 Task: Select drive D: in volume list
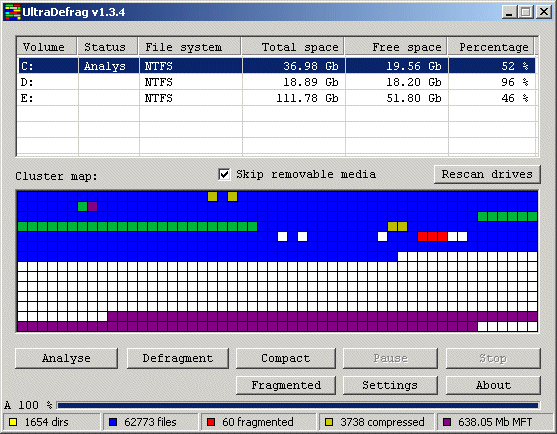[277, 82]
